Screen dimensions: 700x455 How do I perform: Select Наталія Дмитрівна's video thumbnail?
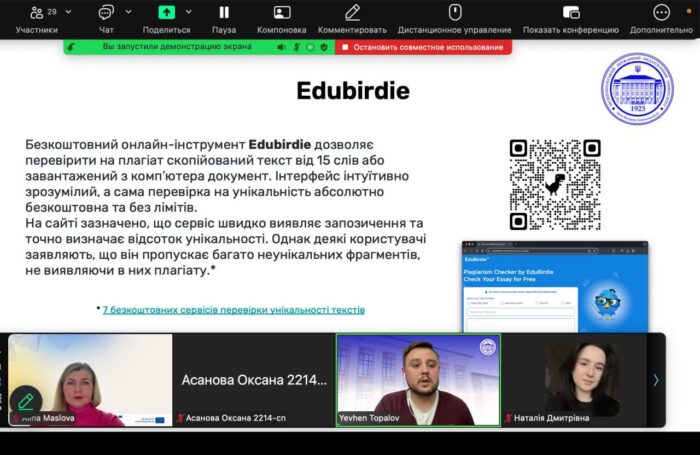coord(580,380)
